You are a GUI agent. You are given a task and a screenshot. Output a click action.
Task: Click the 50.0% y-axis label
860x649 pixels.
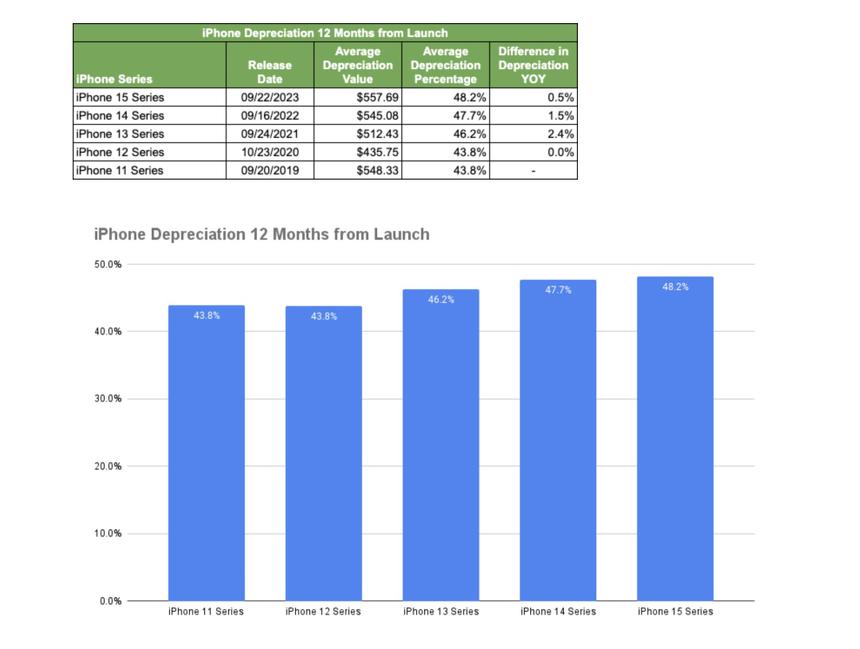pyautogui.click(x=108, y=264)
